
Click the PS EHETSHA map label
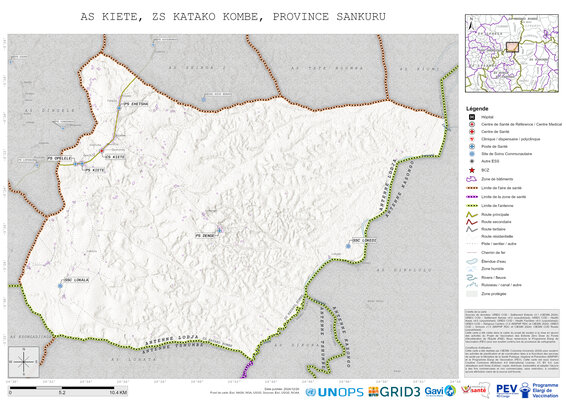click(136, 104)
